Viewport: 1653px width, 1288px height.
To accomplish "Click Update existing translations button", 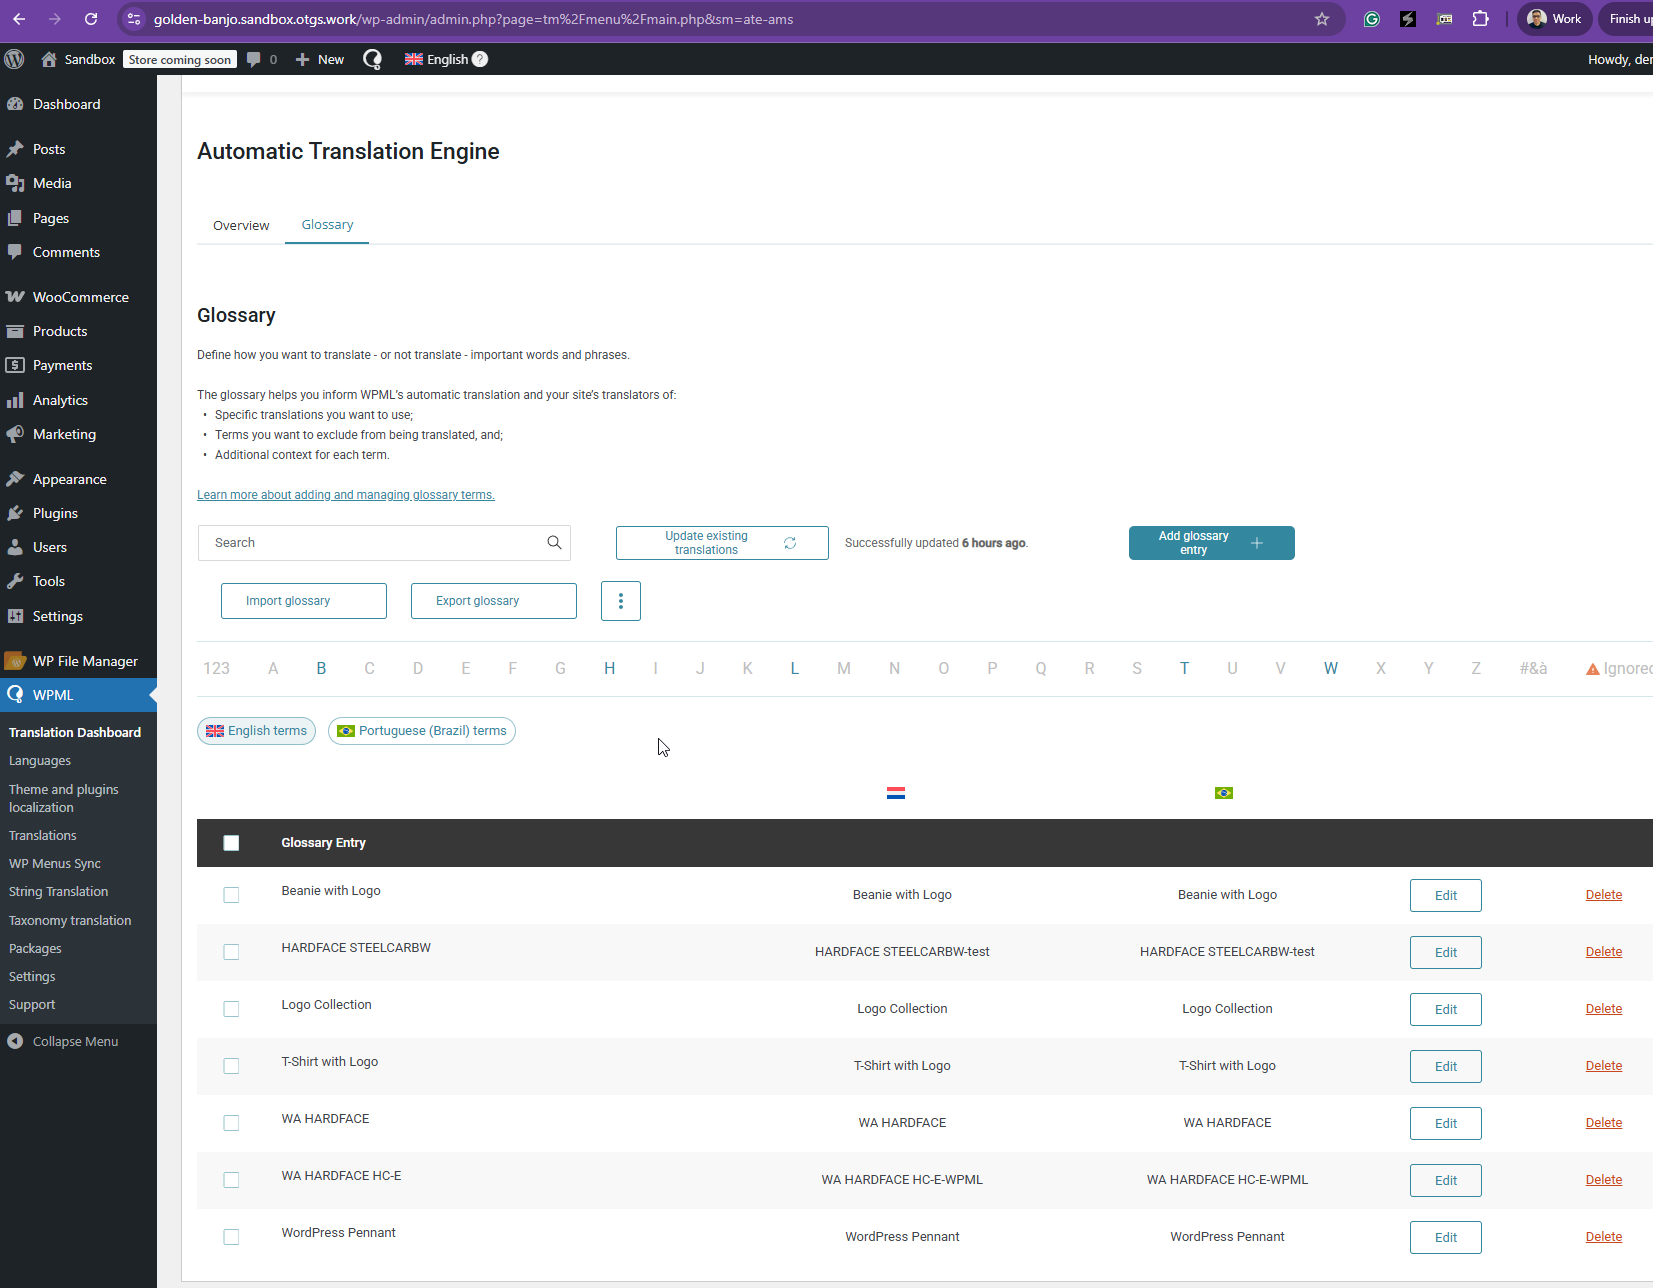I will coord(722,543).
